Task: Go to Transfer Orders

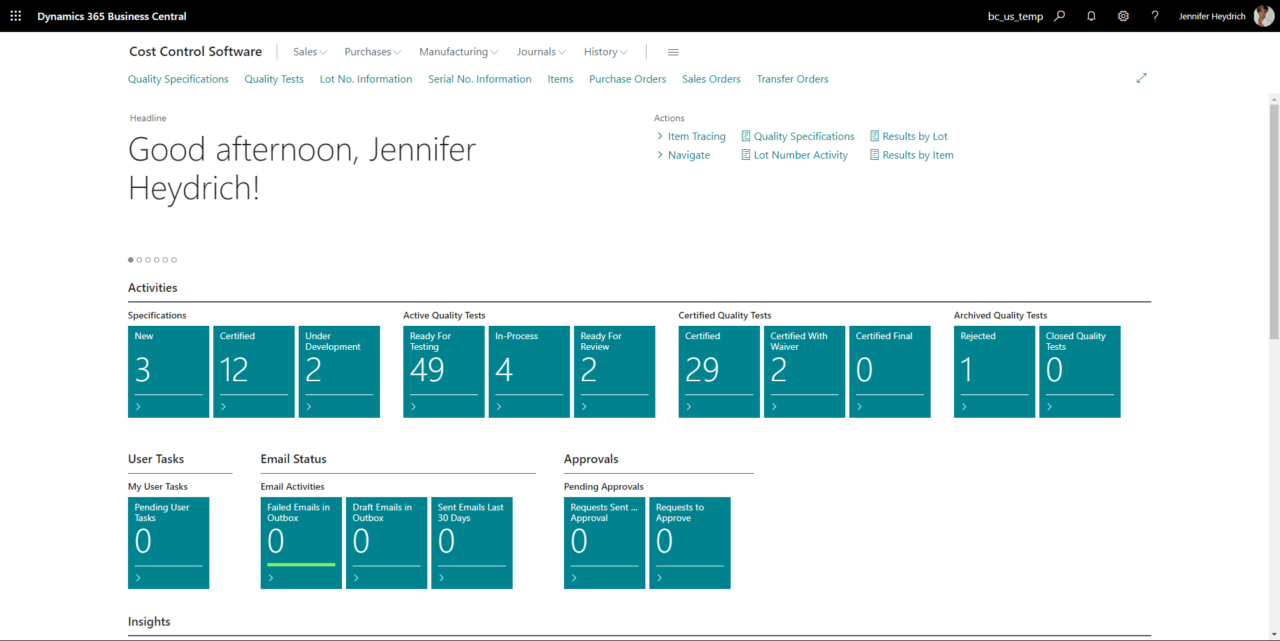Action: coord(792,79)
